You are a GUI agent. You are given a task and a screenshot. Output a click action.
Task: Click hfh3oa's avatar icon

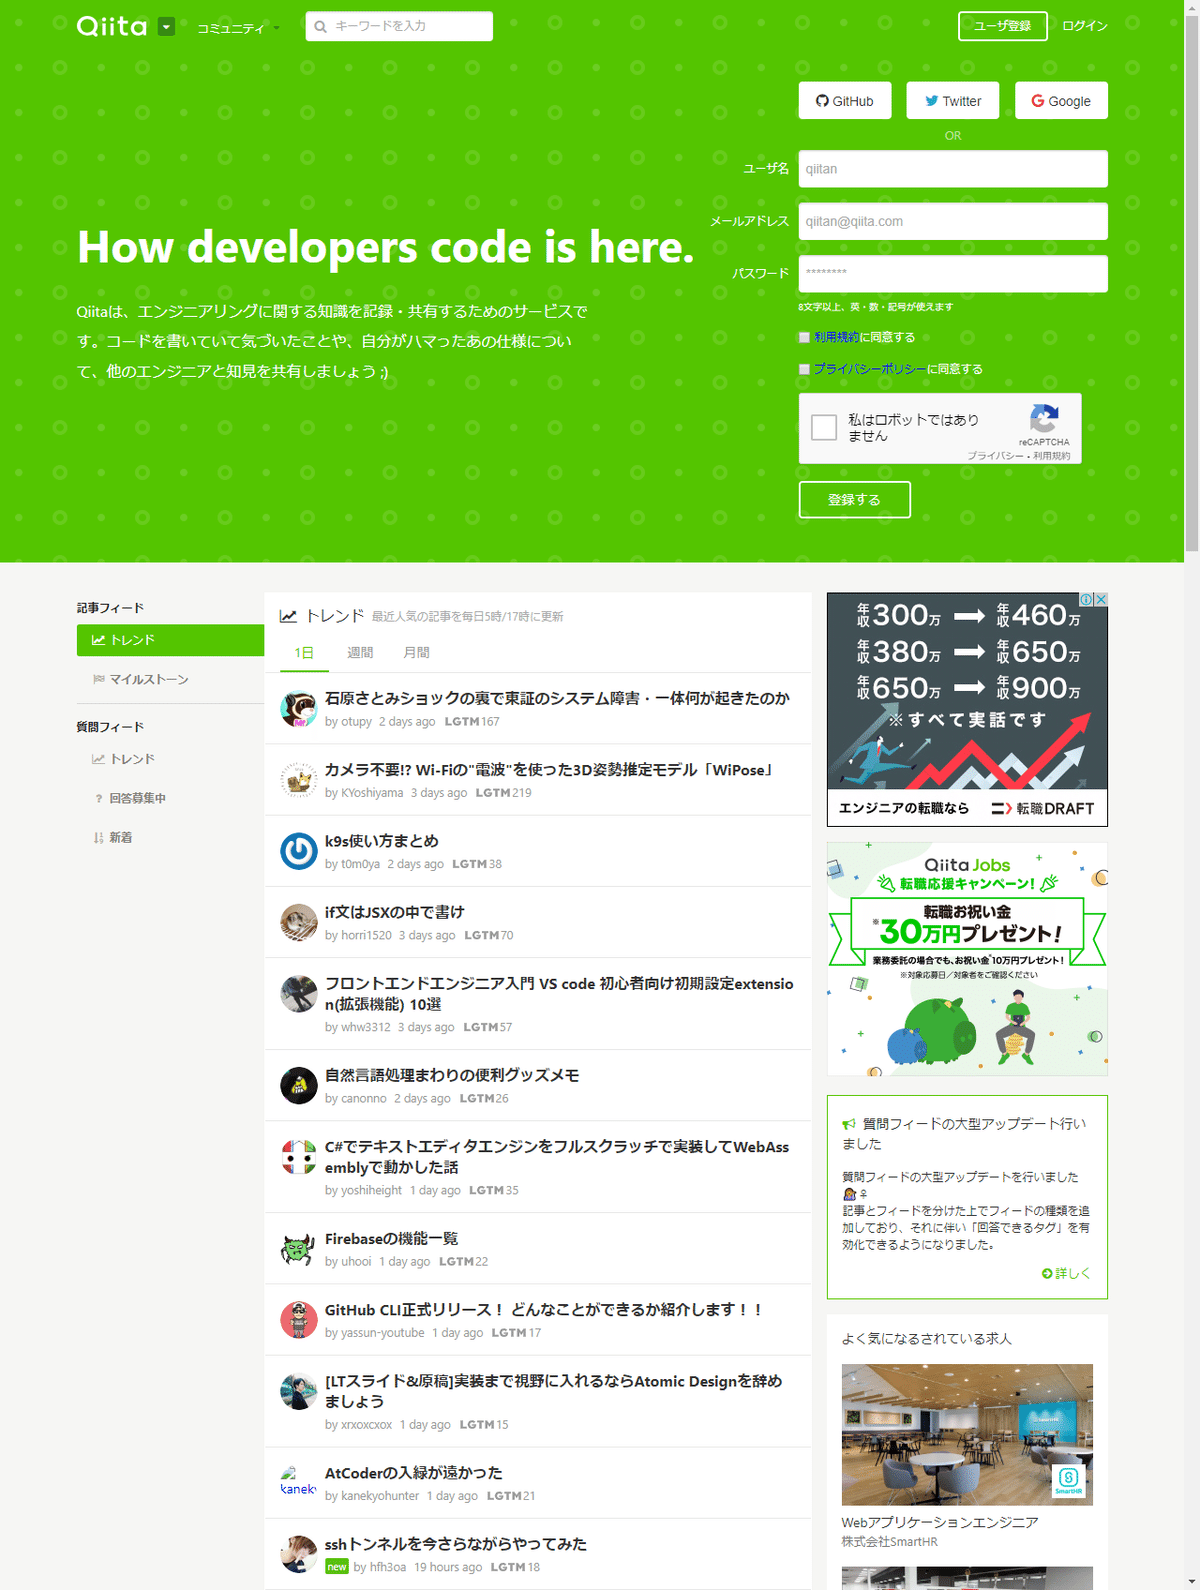(x=298, y=1554)
